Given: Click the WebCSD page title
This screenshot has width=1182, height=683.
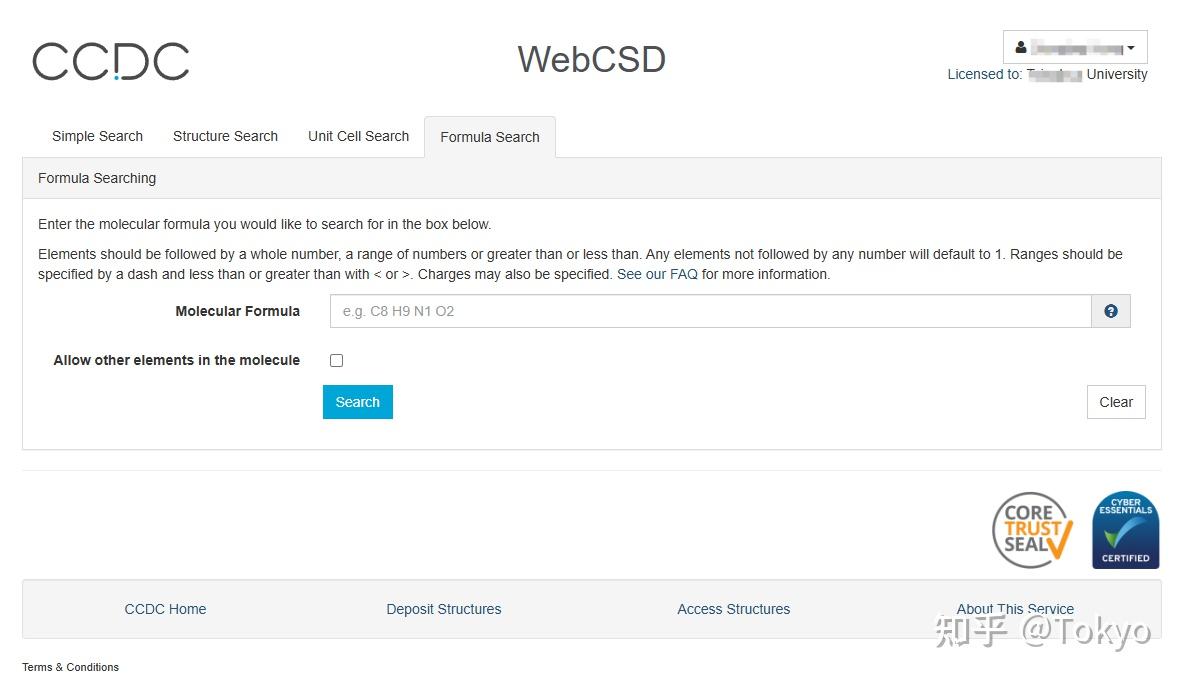Looking at the screenshot, I should coord(591,60).
